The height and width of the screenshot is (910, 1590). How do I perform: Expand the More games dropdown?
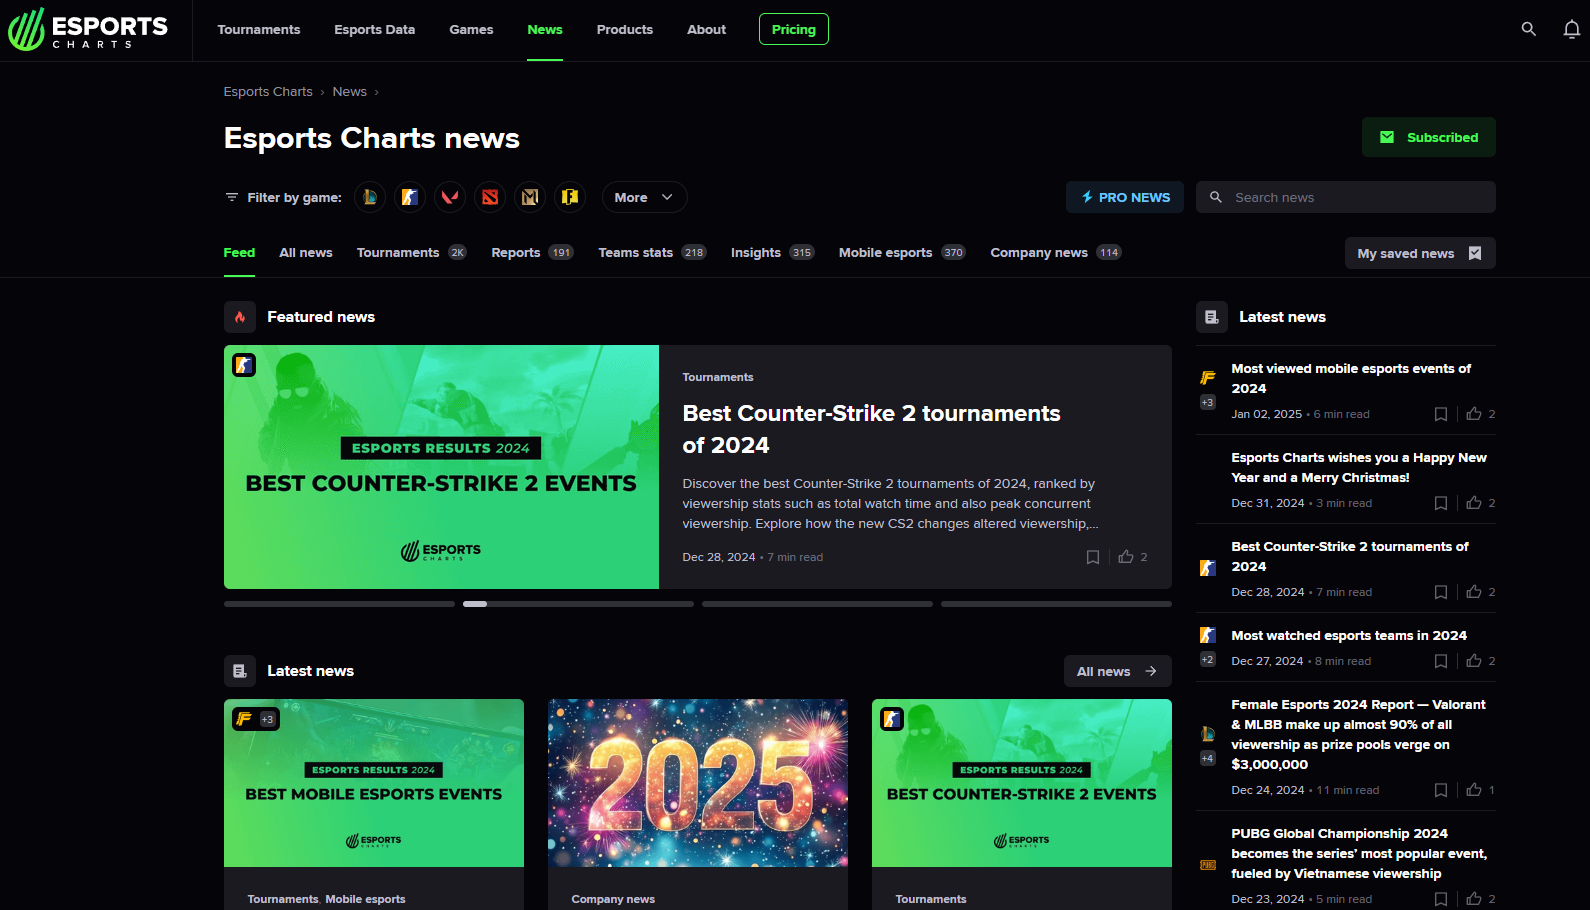pyautogui.click(x=644, y=197)
